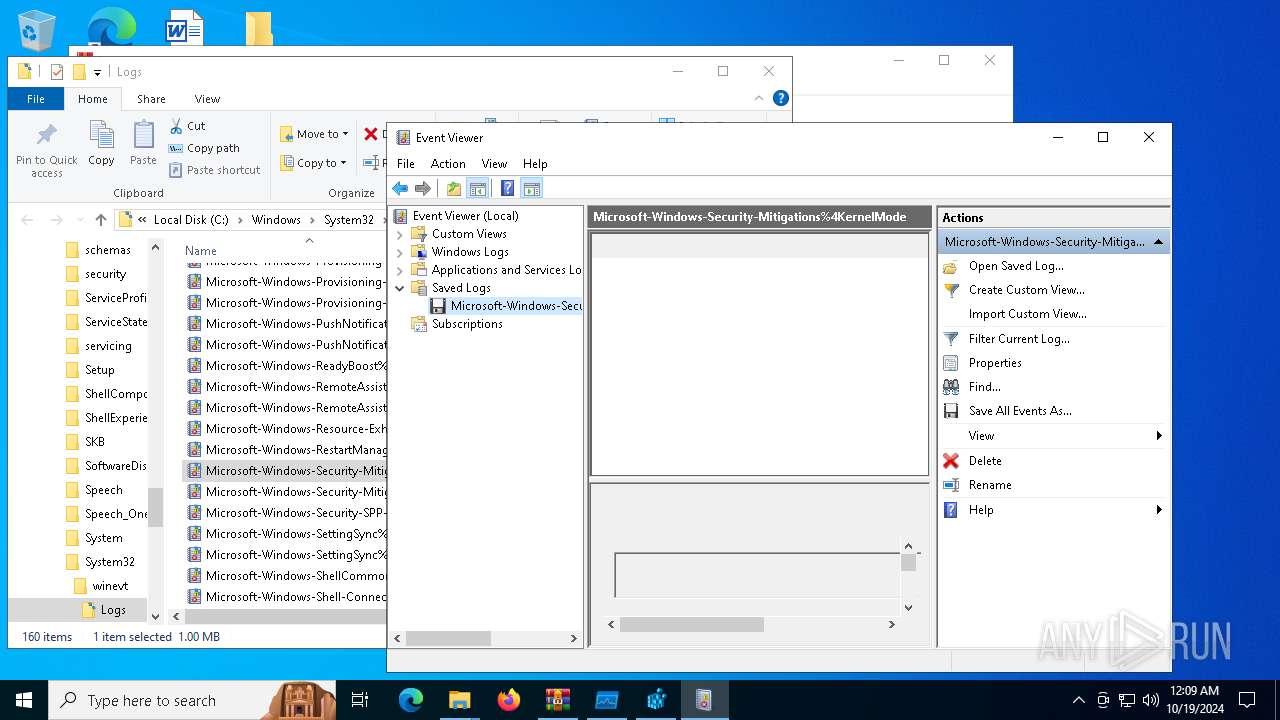Click the Home tab in File Explorer
The width and height of the screenshot is (1280, 720).
point(93,99)
